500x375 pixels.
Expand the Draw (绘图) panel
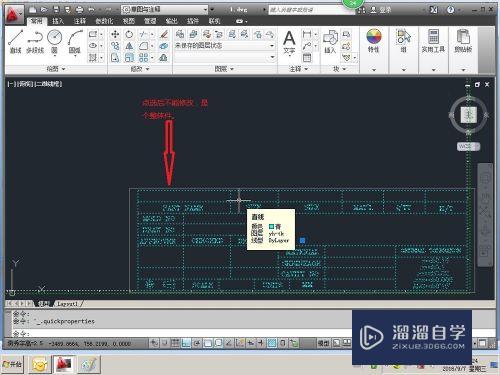(56, 69)
